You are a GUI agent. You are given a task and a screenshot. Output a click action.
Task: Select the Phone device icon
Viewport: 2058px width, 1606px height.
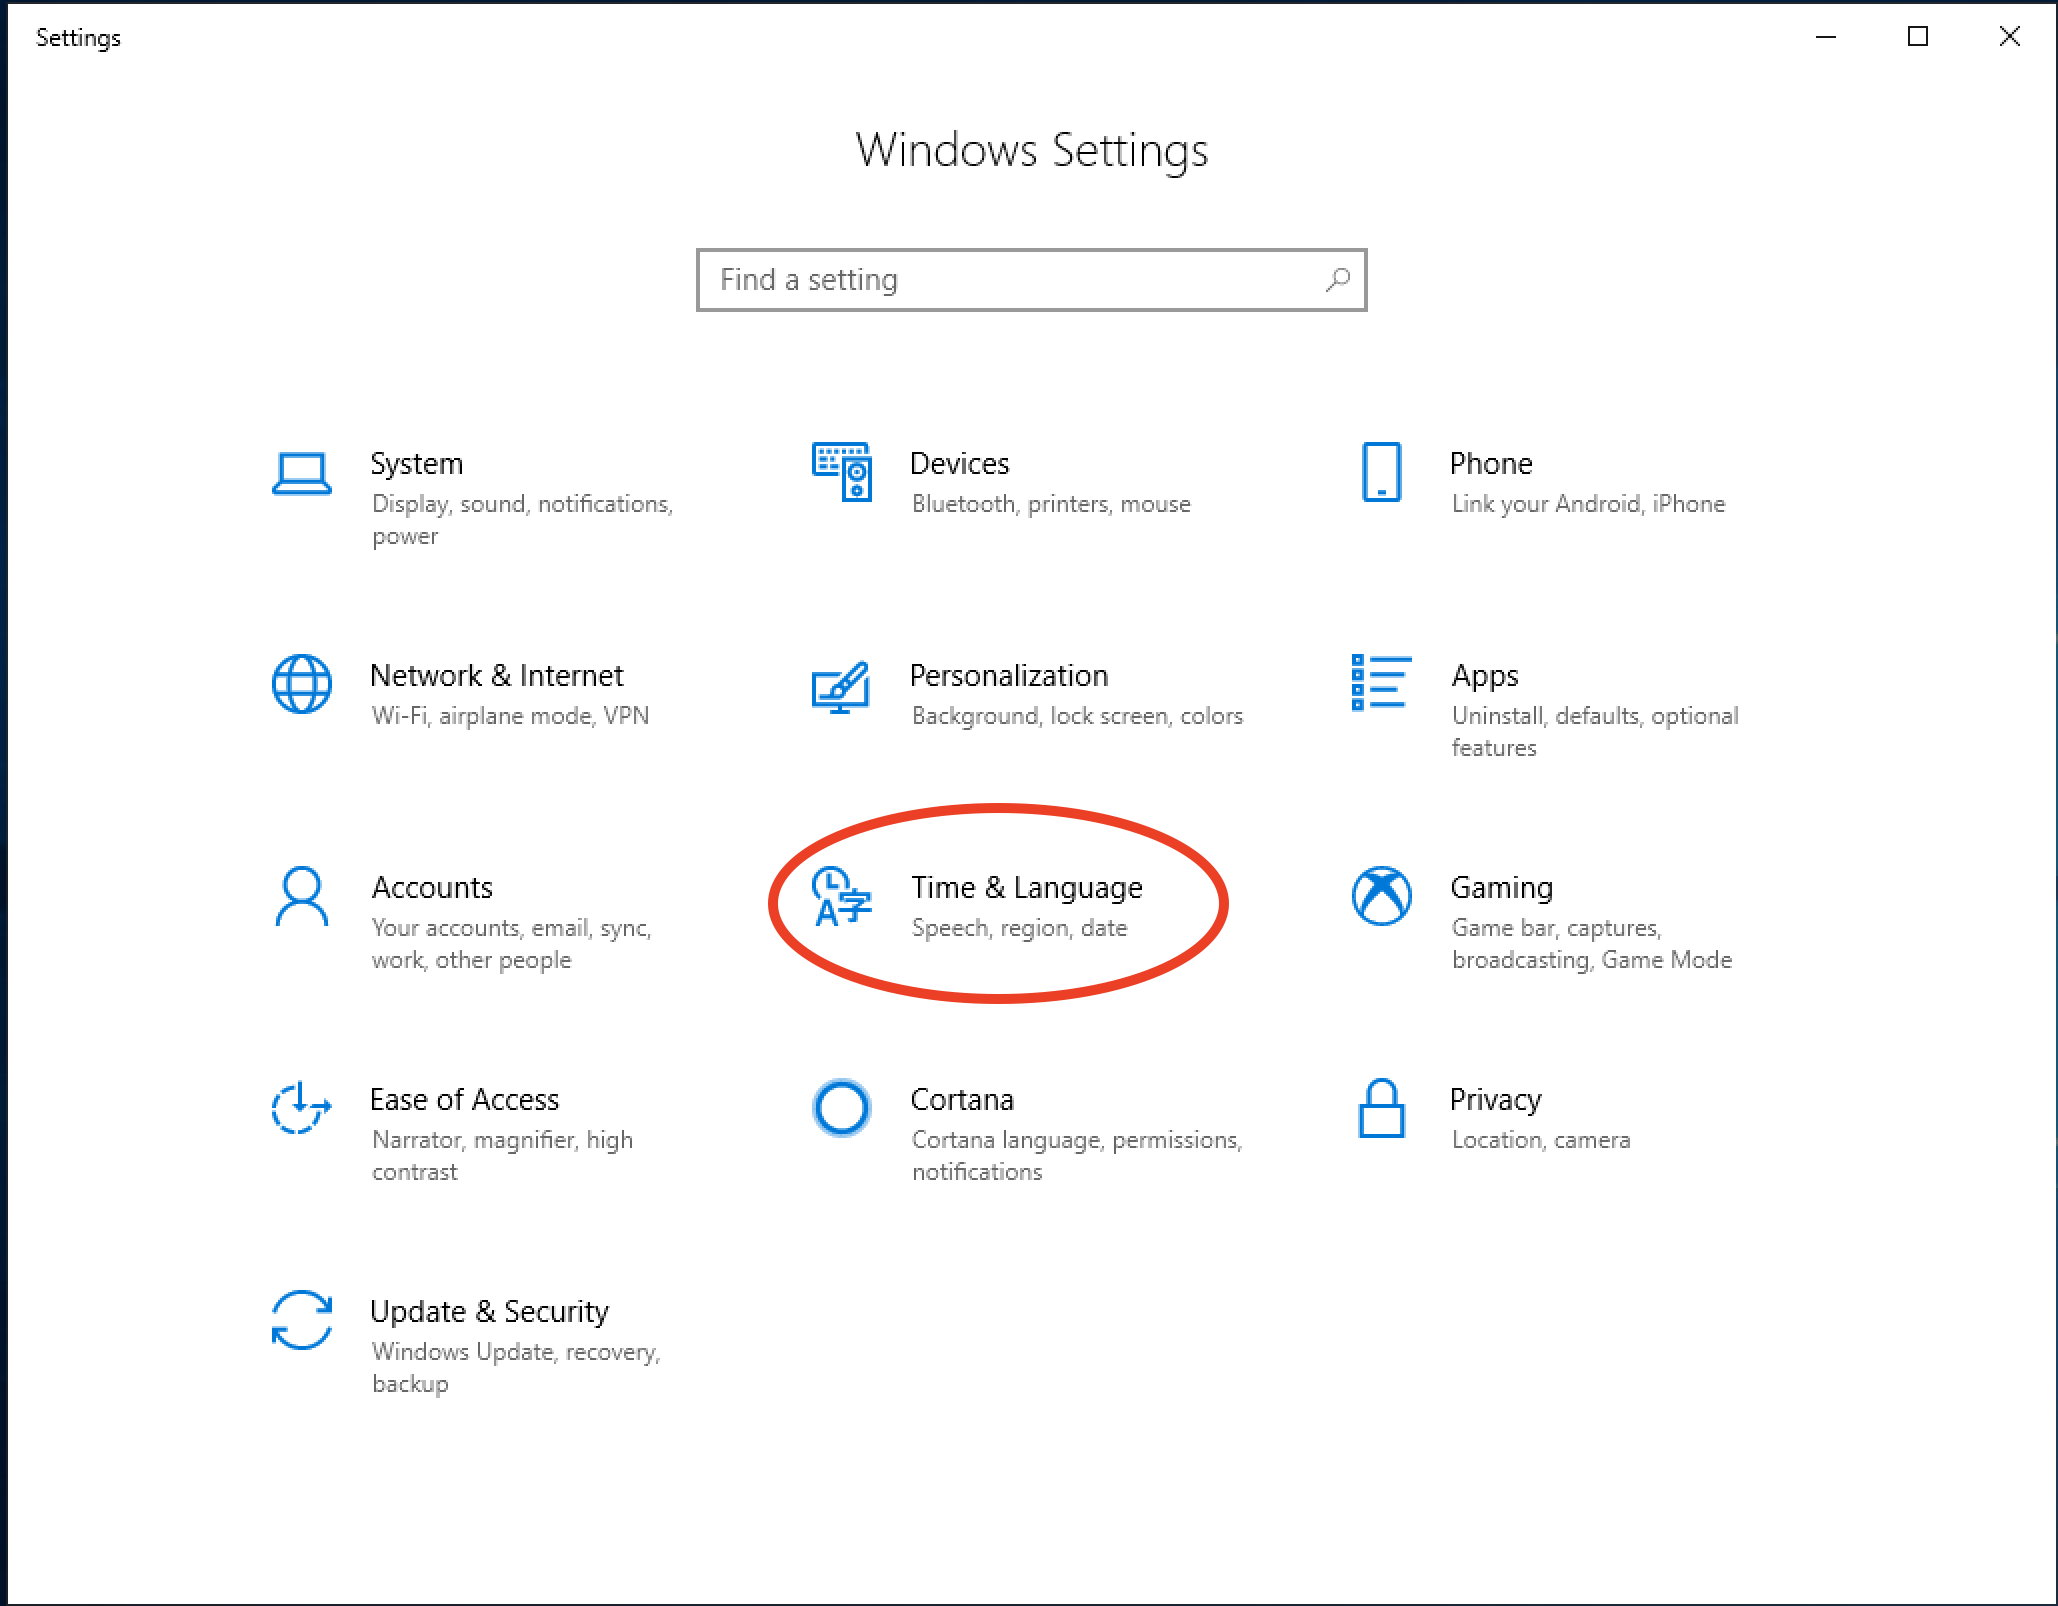1382,471
